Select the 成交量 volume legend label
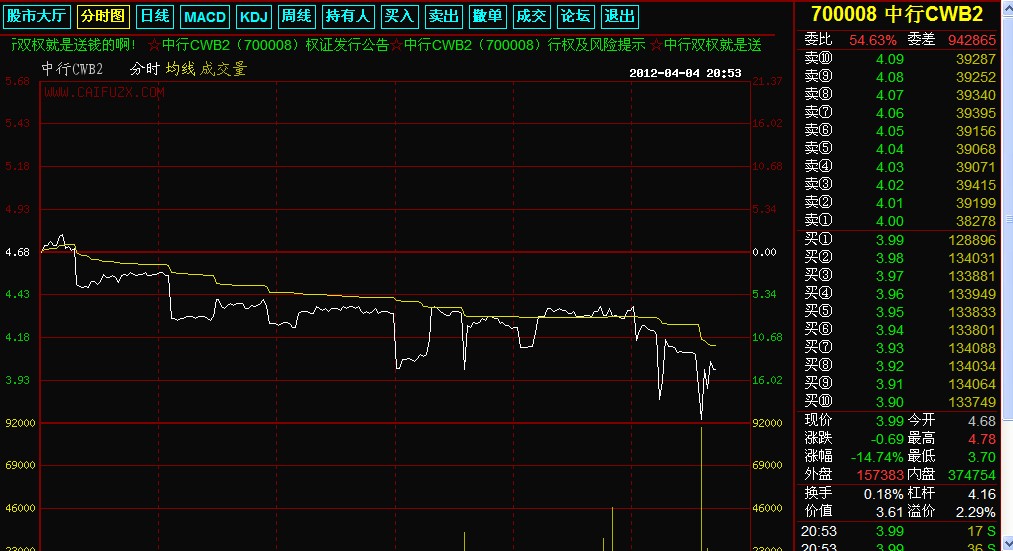The image size is (1013, 551). point(223,69)
